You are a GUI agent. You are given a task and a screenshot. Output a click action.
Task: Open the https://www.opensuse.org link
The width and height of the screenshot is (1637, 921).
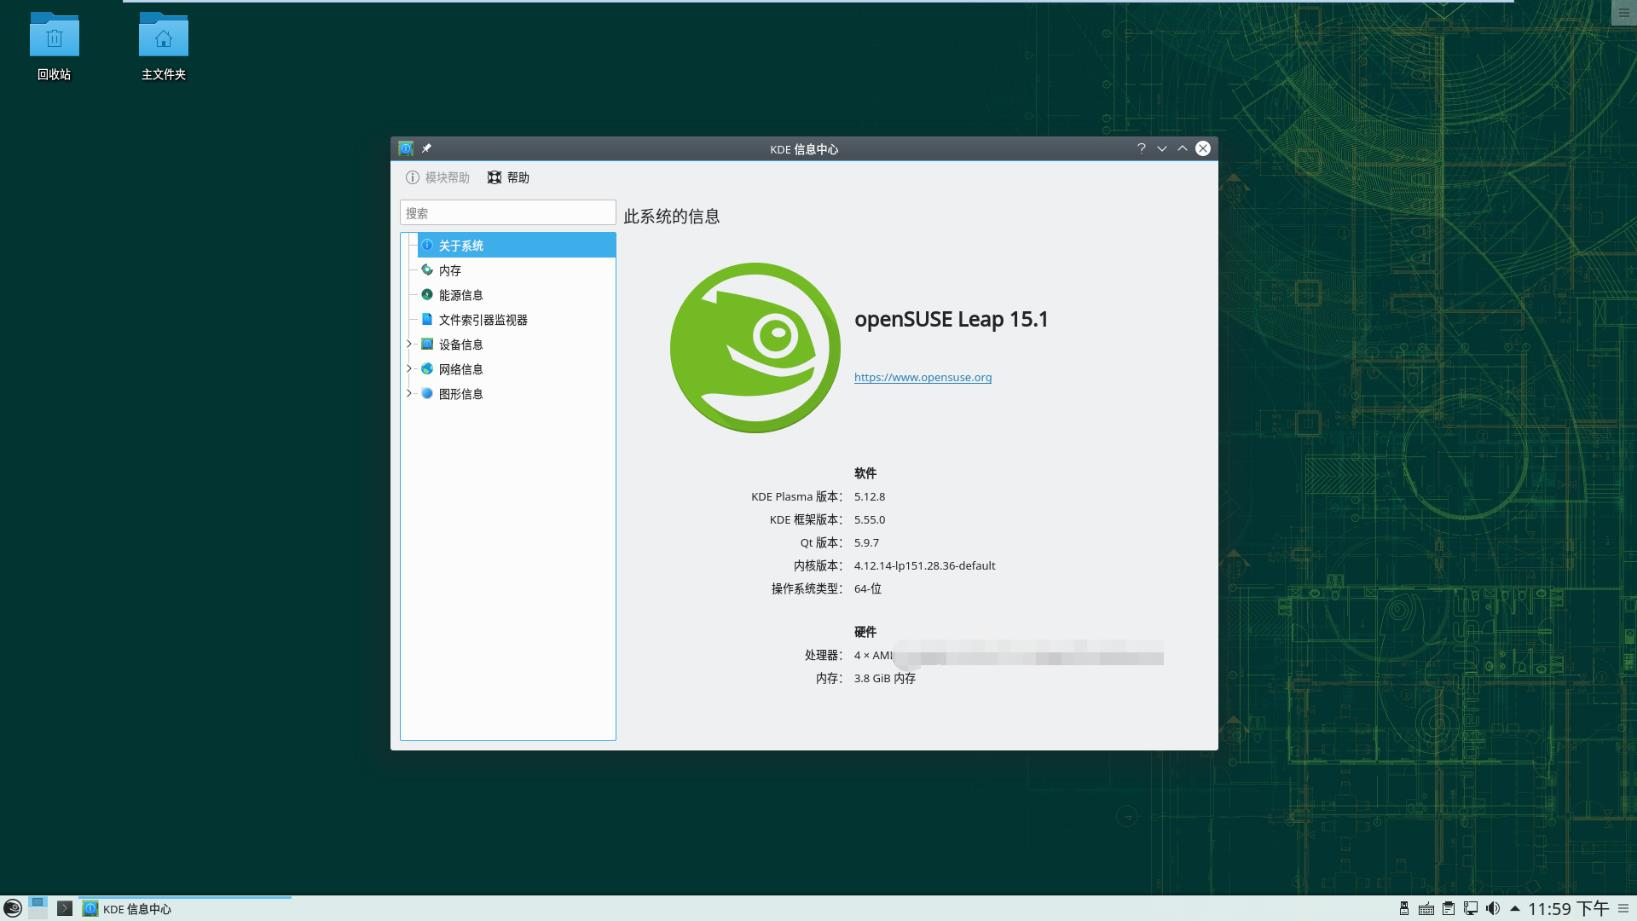pos(922,377)
